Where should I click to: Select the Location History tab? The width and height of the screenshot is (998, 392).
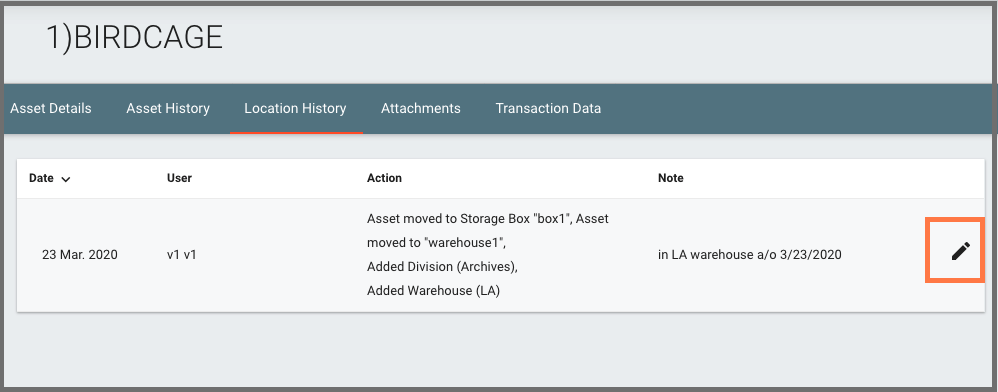(x=295, y=108)
